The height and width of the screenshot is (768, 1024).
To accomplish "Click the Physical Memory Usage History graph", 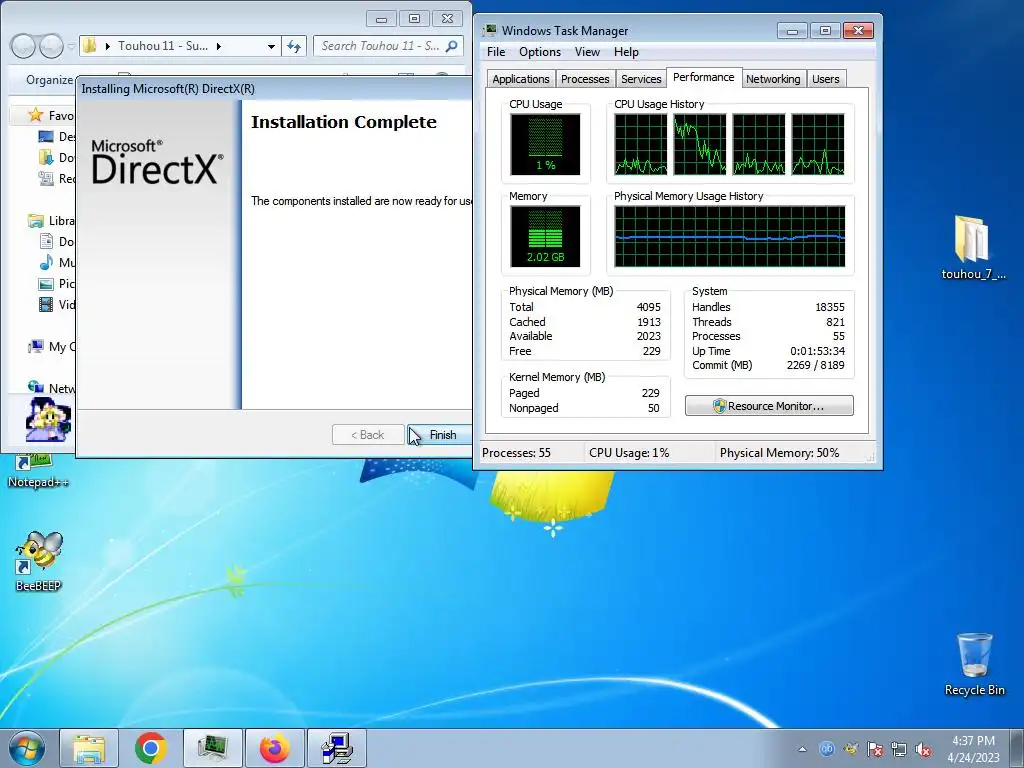I will (x=729, y=236).
